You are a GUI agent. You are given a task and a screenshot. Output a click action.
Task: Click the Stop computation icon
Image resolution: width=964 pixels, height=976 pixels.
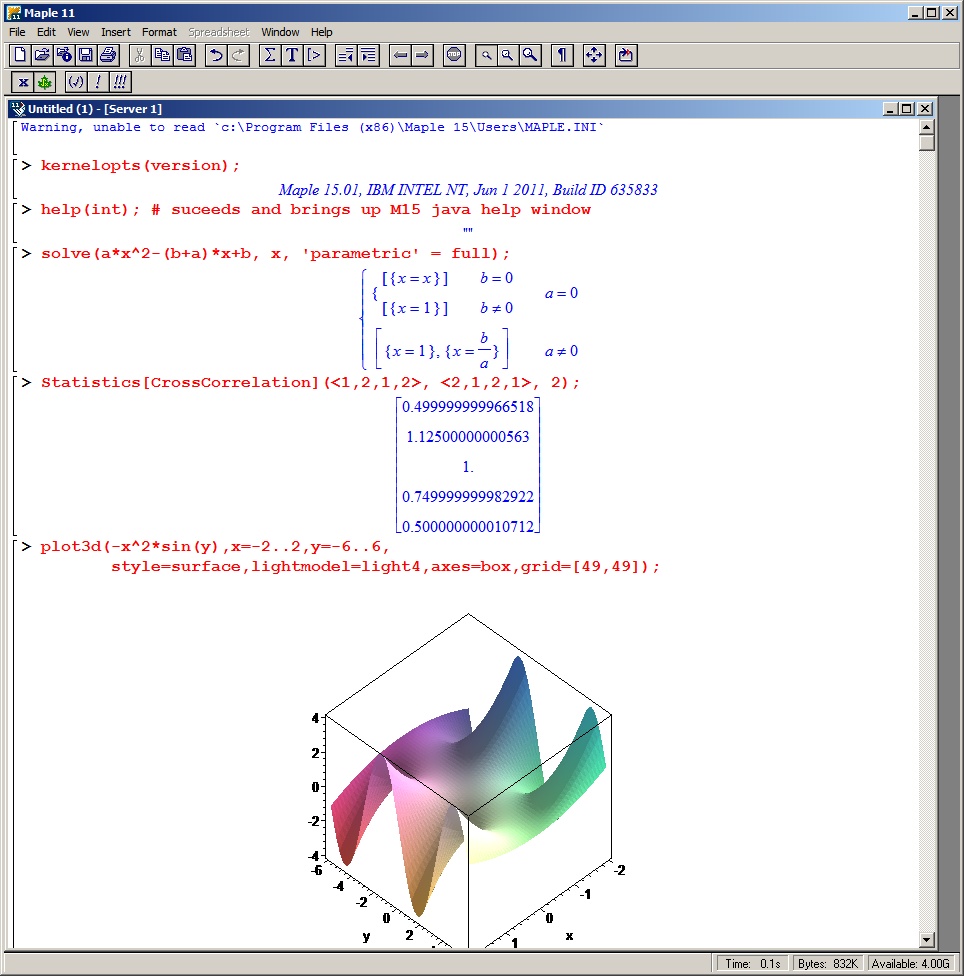[454, 55]
